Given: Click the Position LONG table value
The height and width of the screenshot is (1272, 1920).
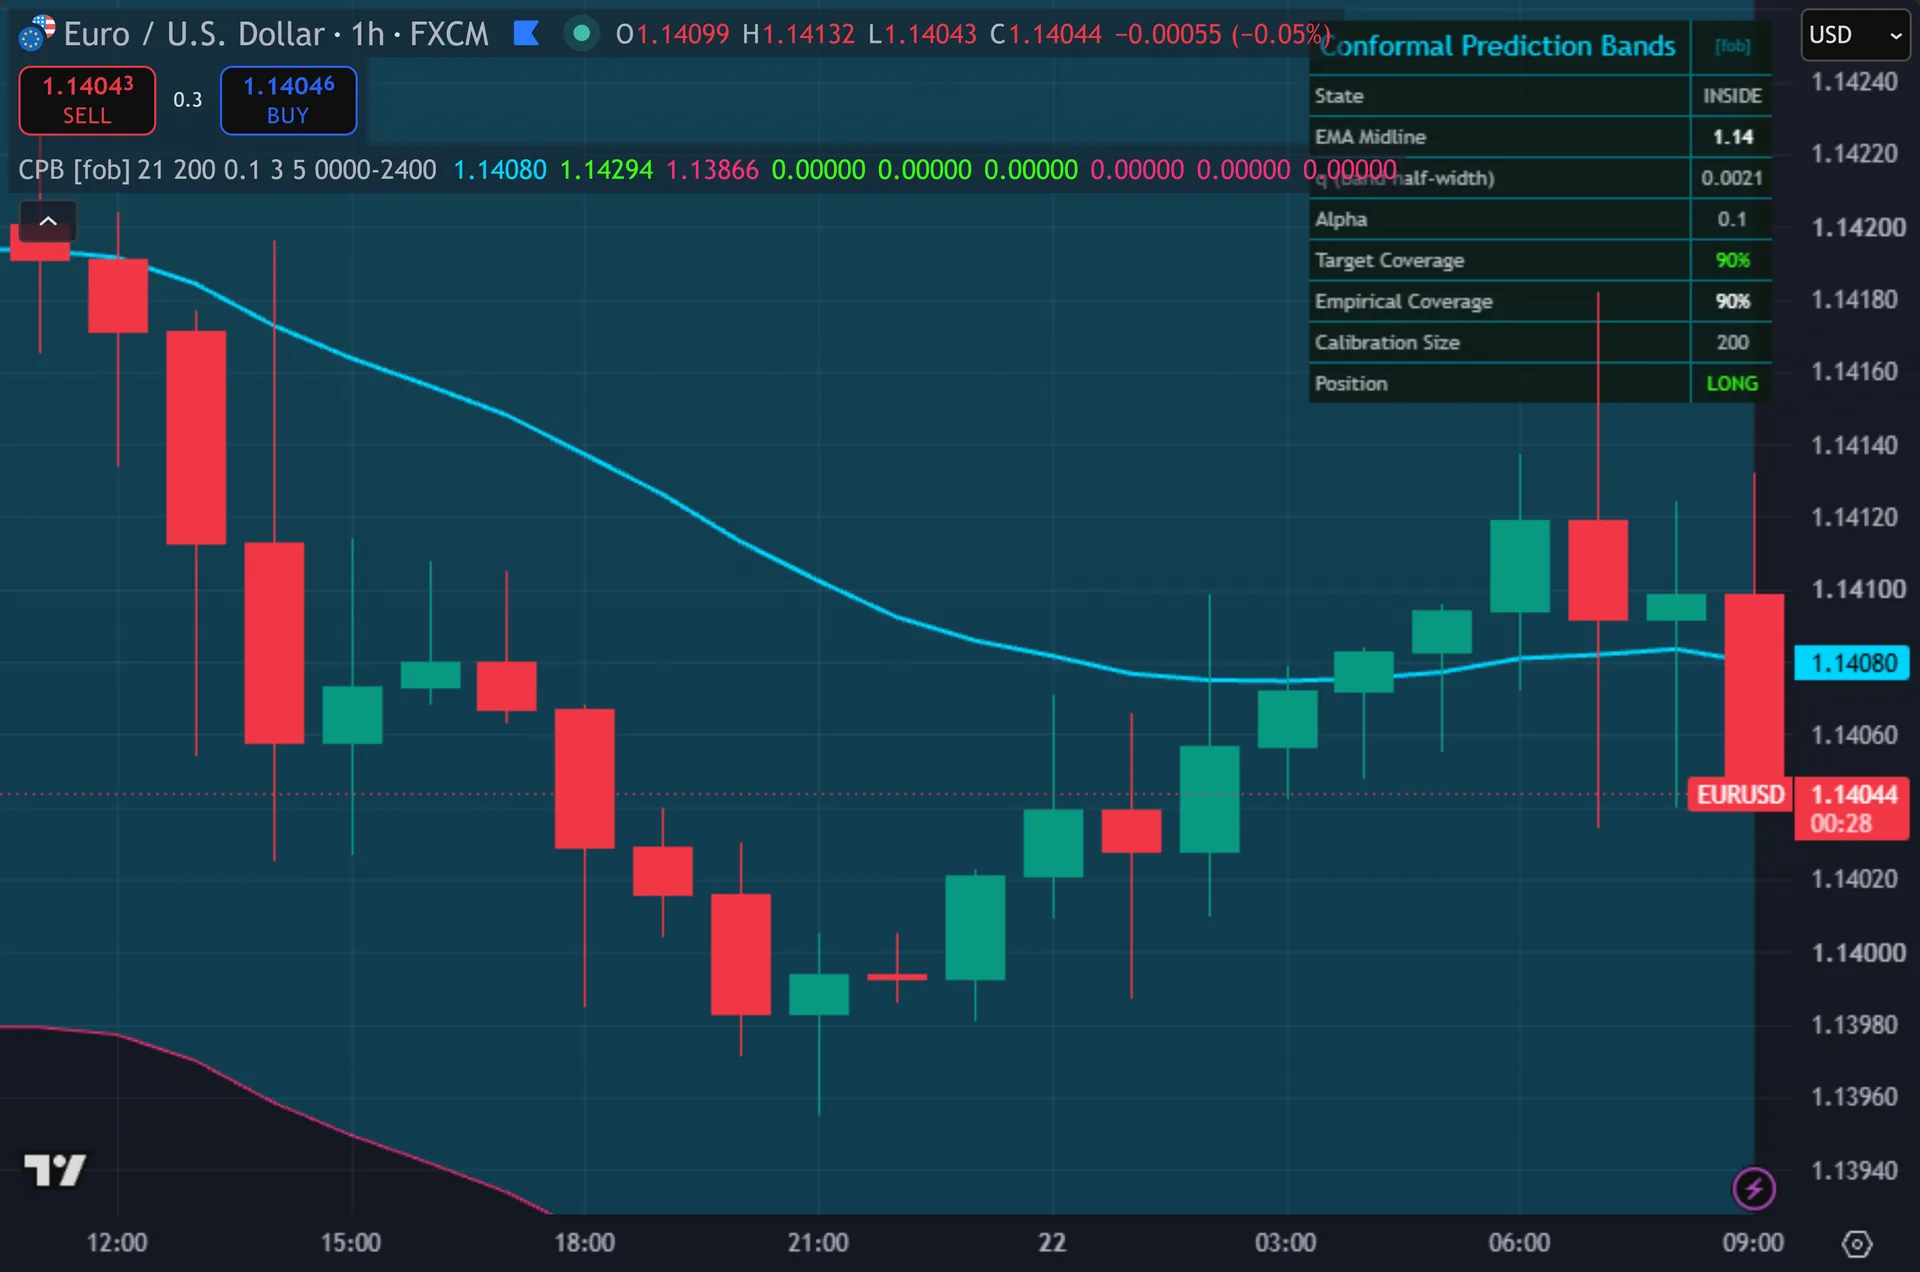Looking at the screenshot, I should pos(1732,384).
